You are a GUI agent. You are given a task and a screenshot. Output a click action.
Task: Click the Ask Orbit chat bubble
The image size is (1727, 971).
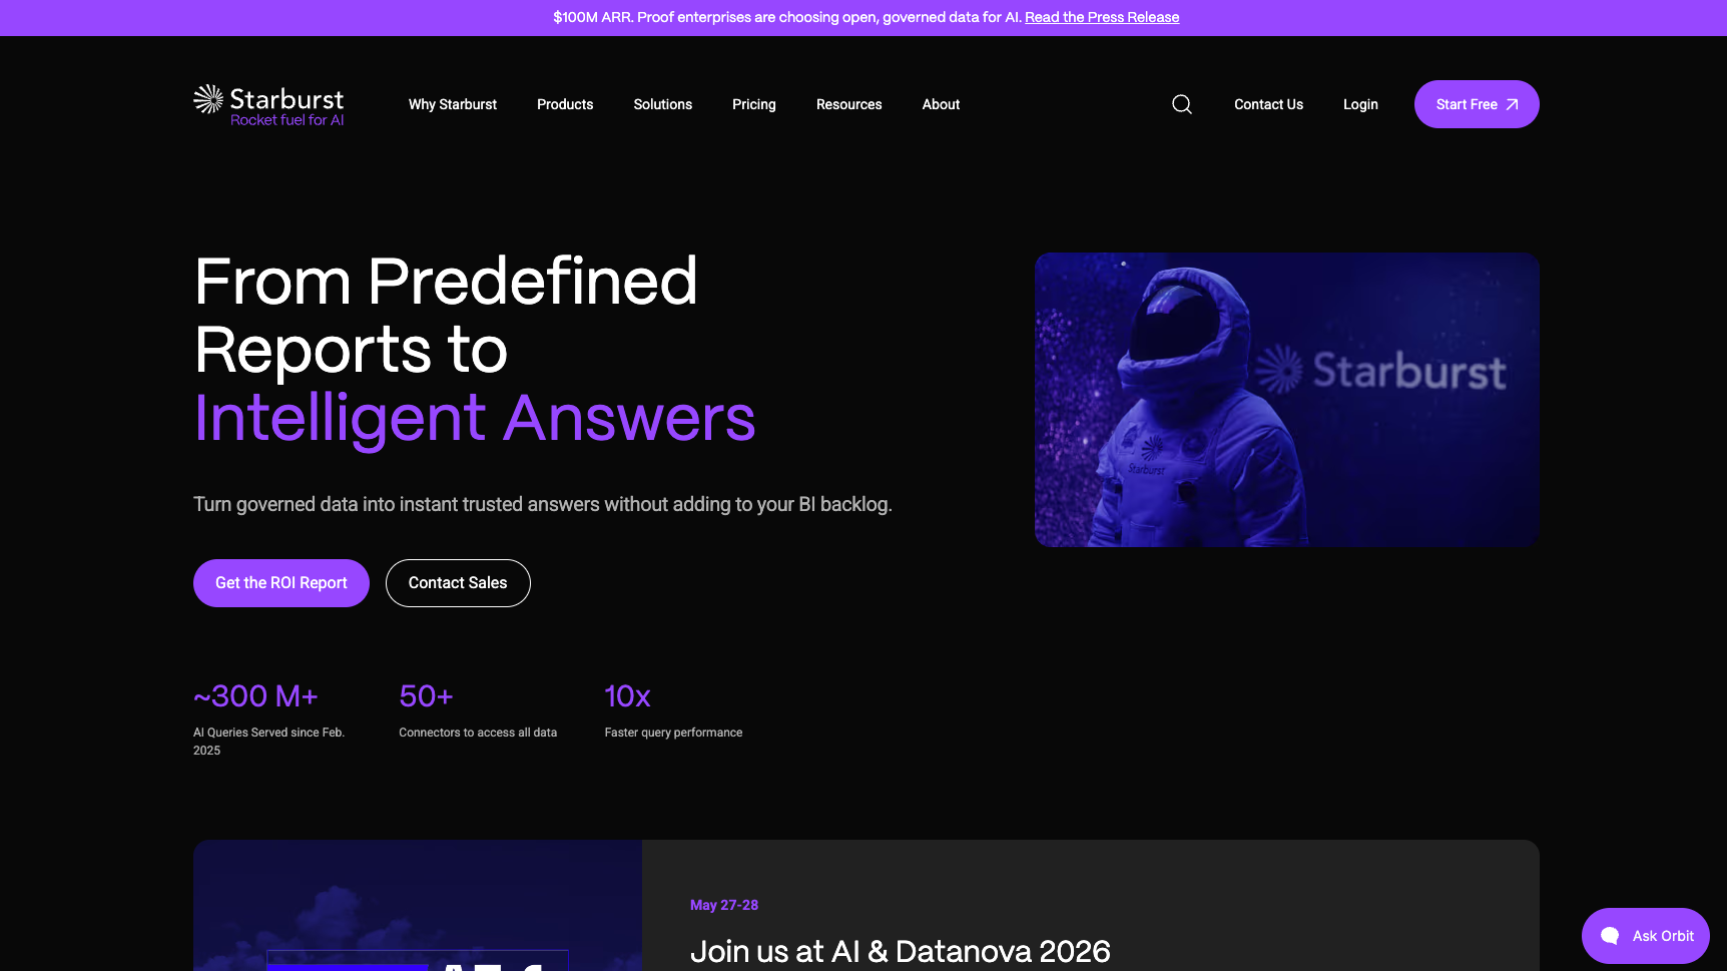tap(1645, 936)
